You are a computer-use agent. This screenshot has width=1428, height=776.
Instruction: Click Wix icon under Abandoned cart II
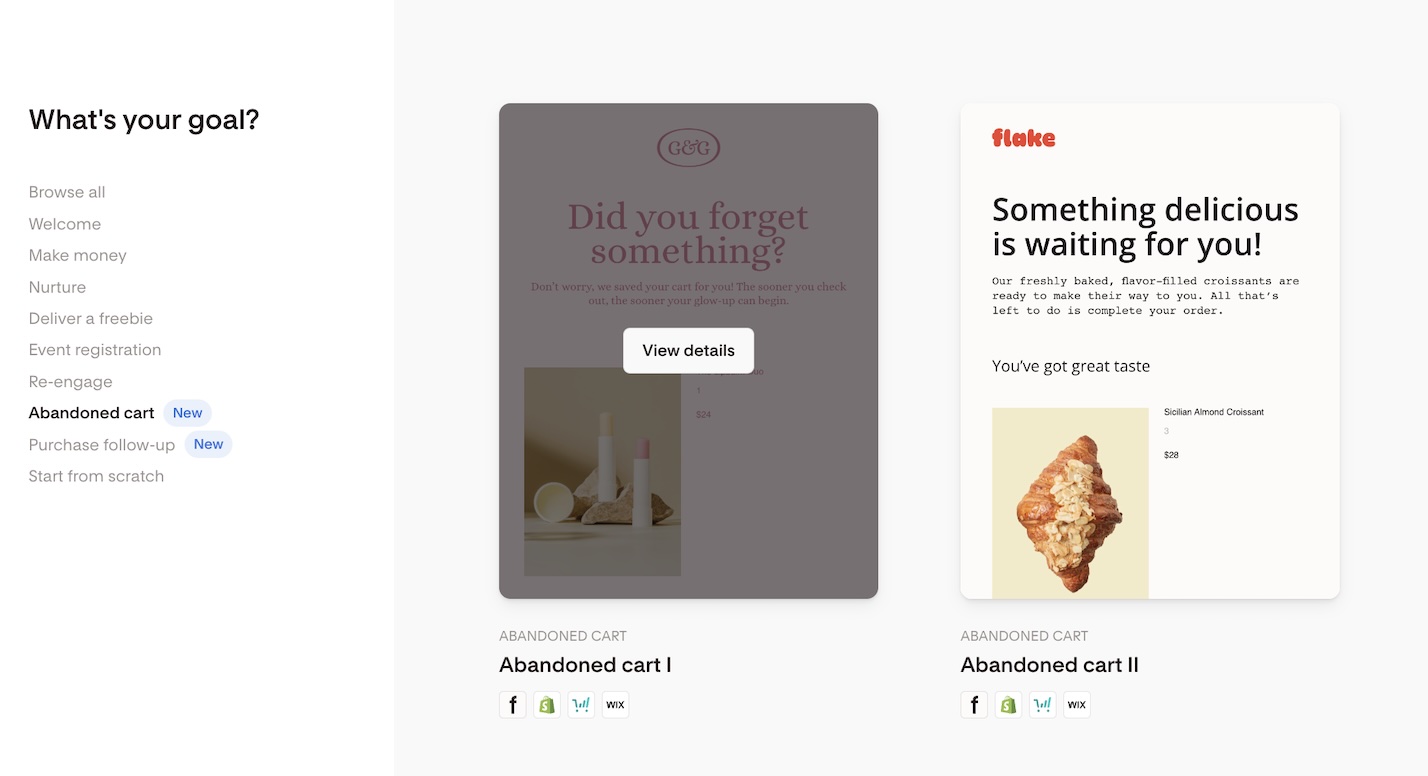point(1076,705)
